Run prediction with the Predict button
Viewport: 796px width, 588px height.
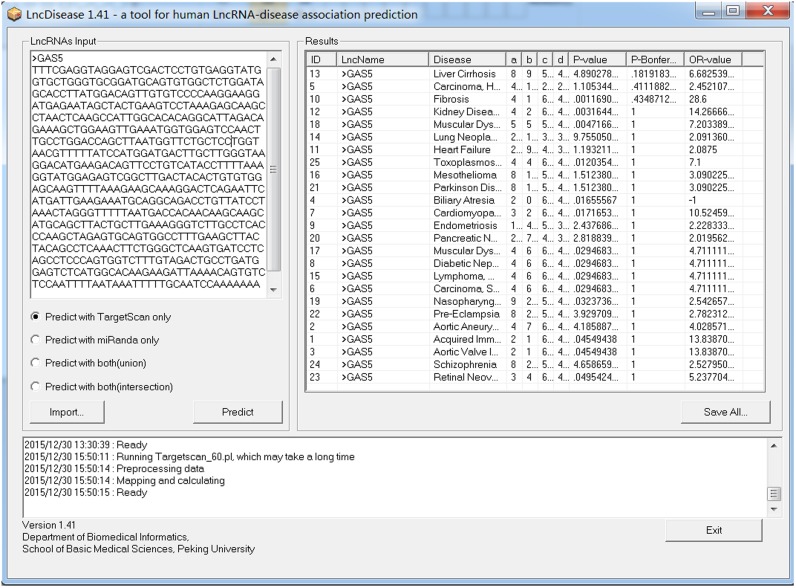pyautogui.click(x=238, y=412)
